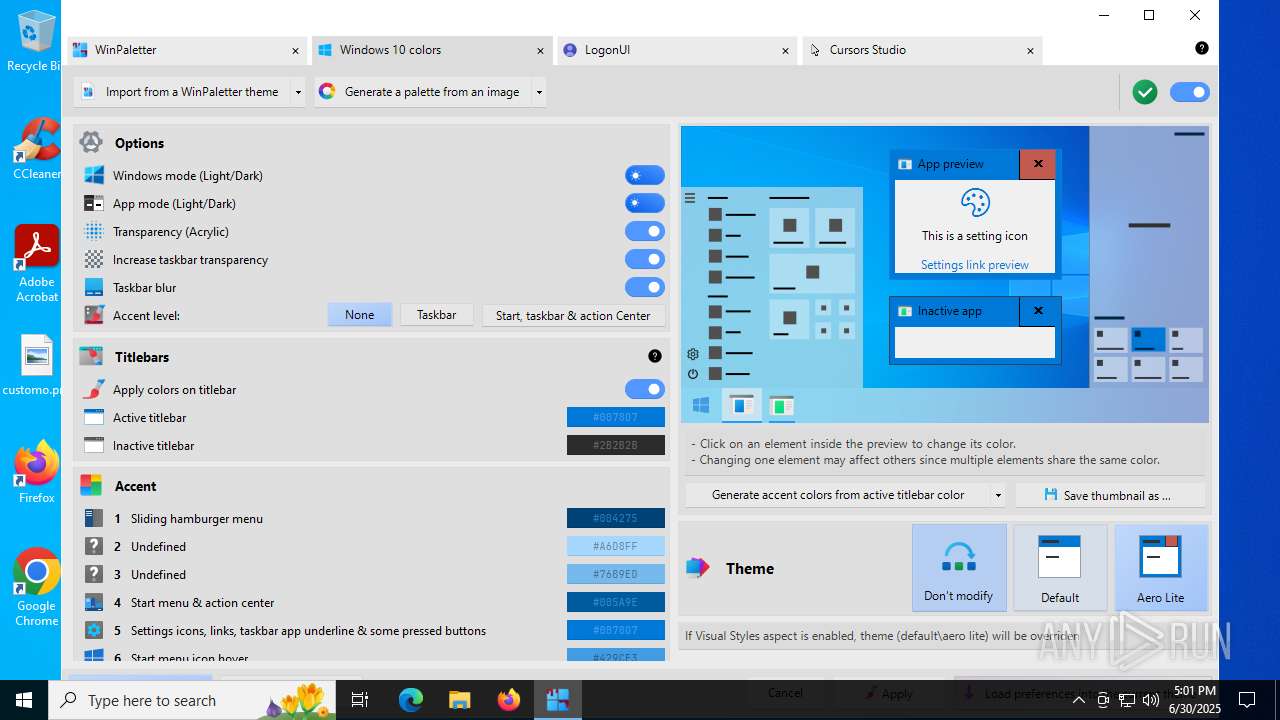Click the Titlebars help question-mark icon
Viewport: 1280px width, 720px height.
coord(654,356)
